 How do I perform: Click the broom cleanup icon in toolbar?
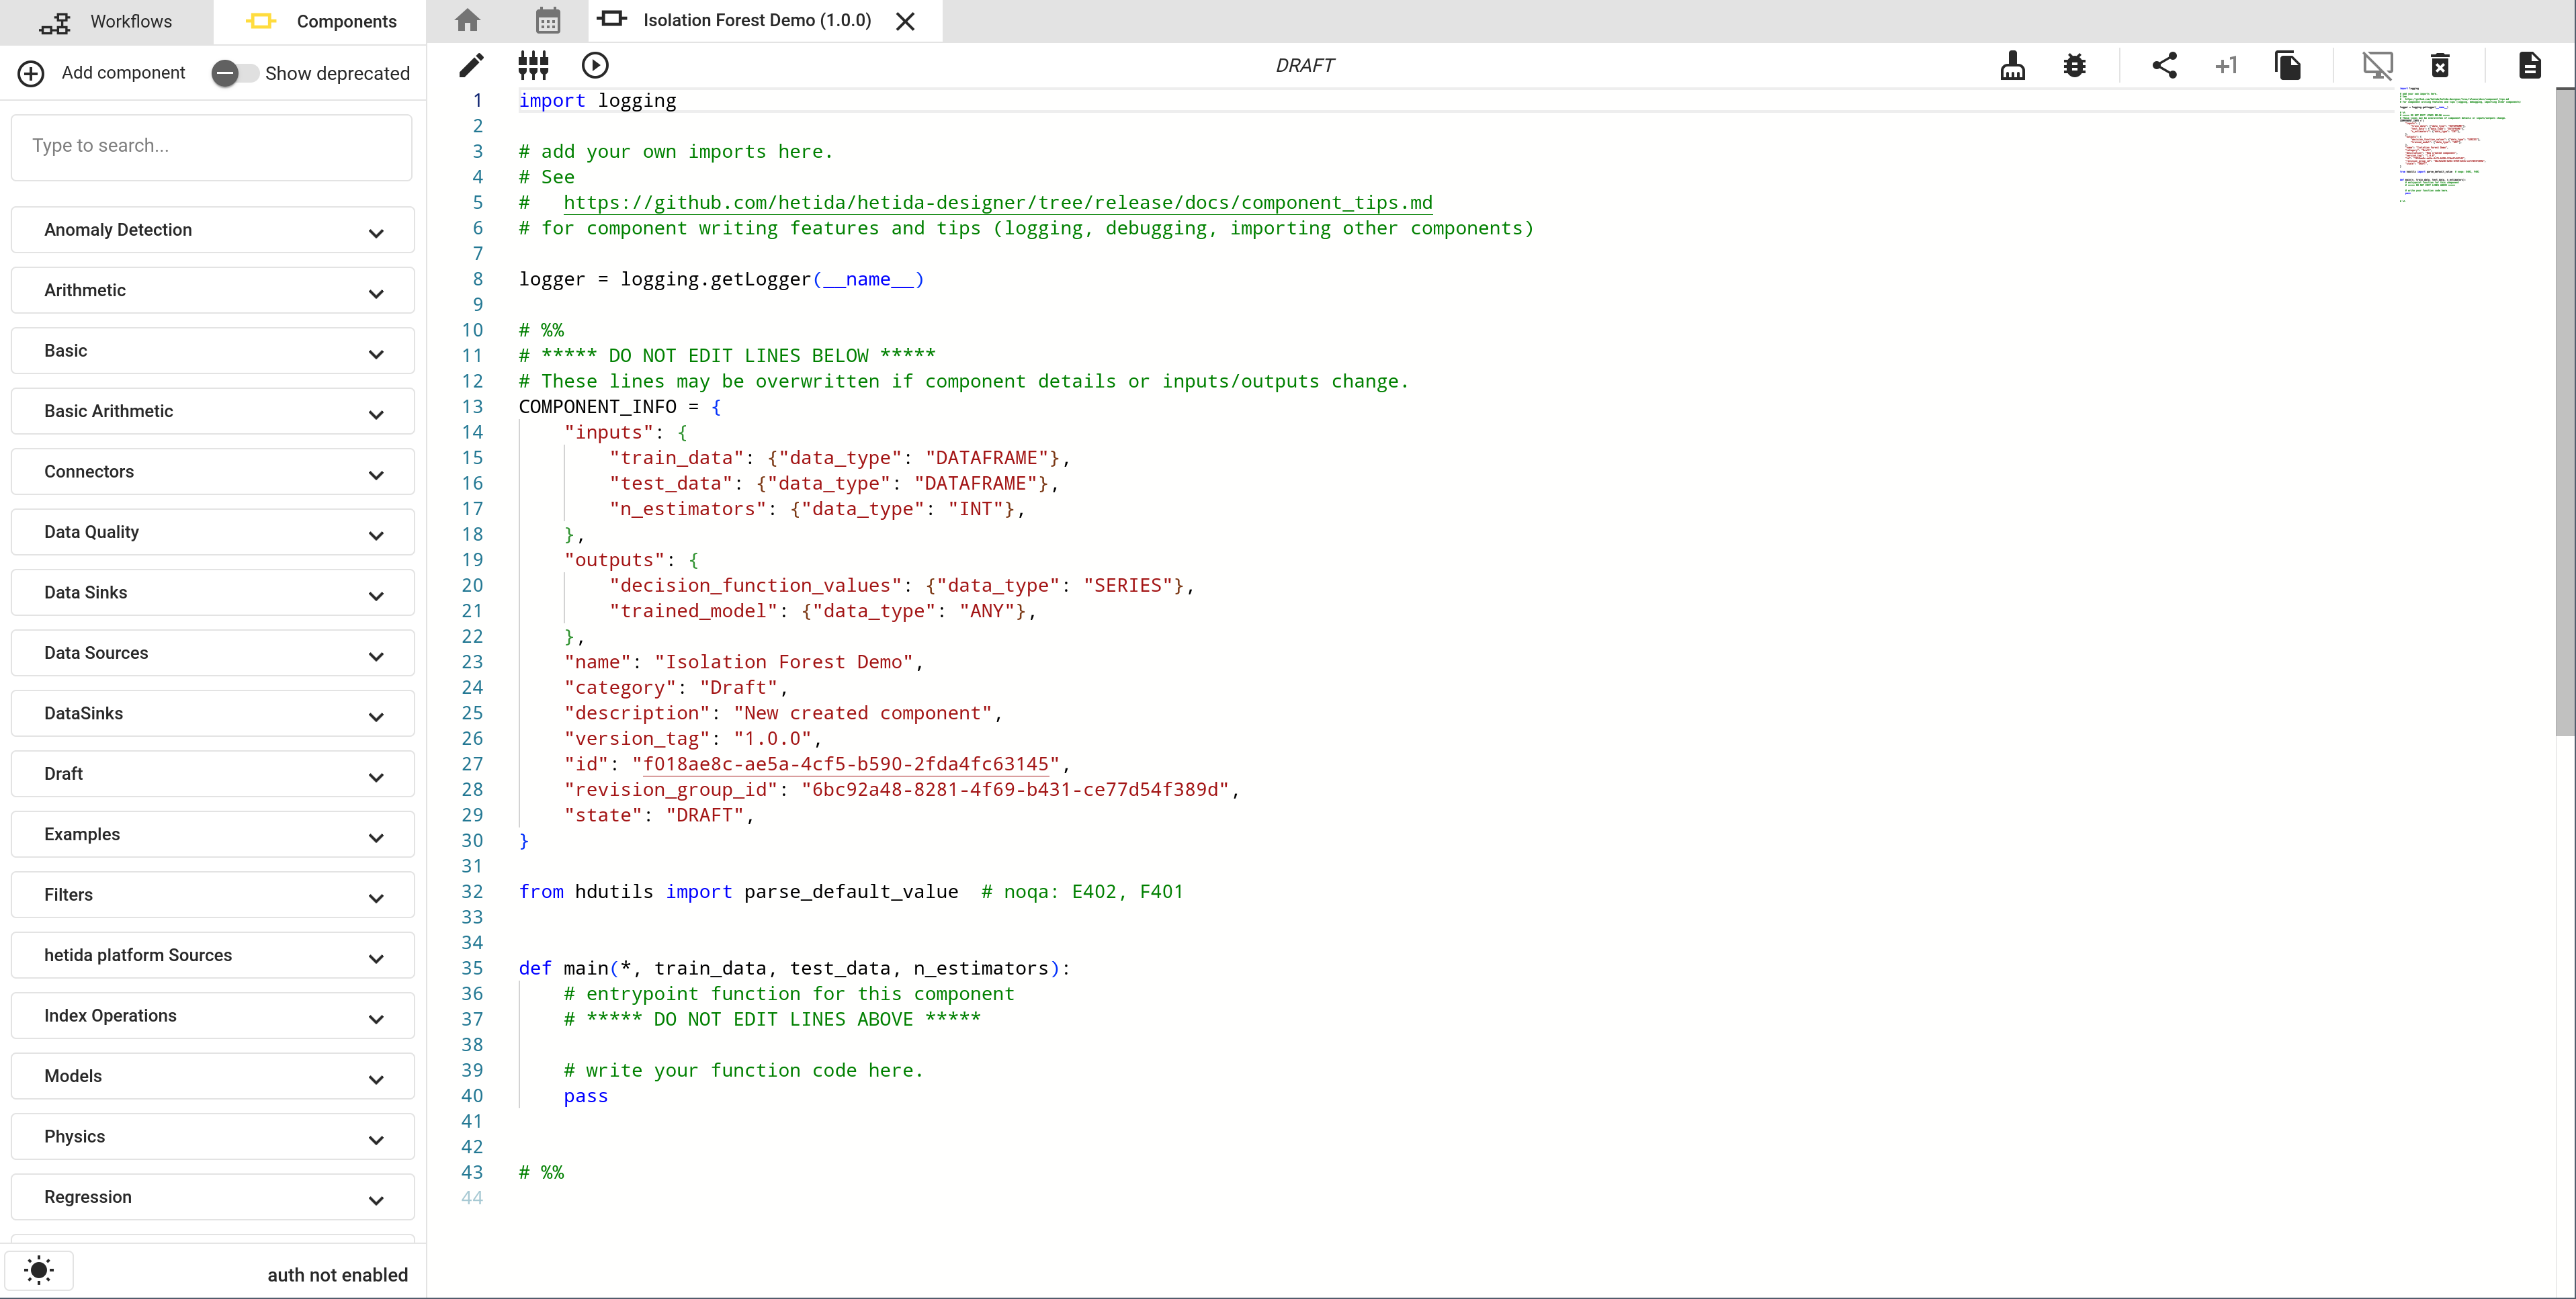(2012, 65)
